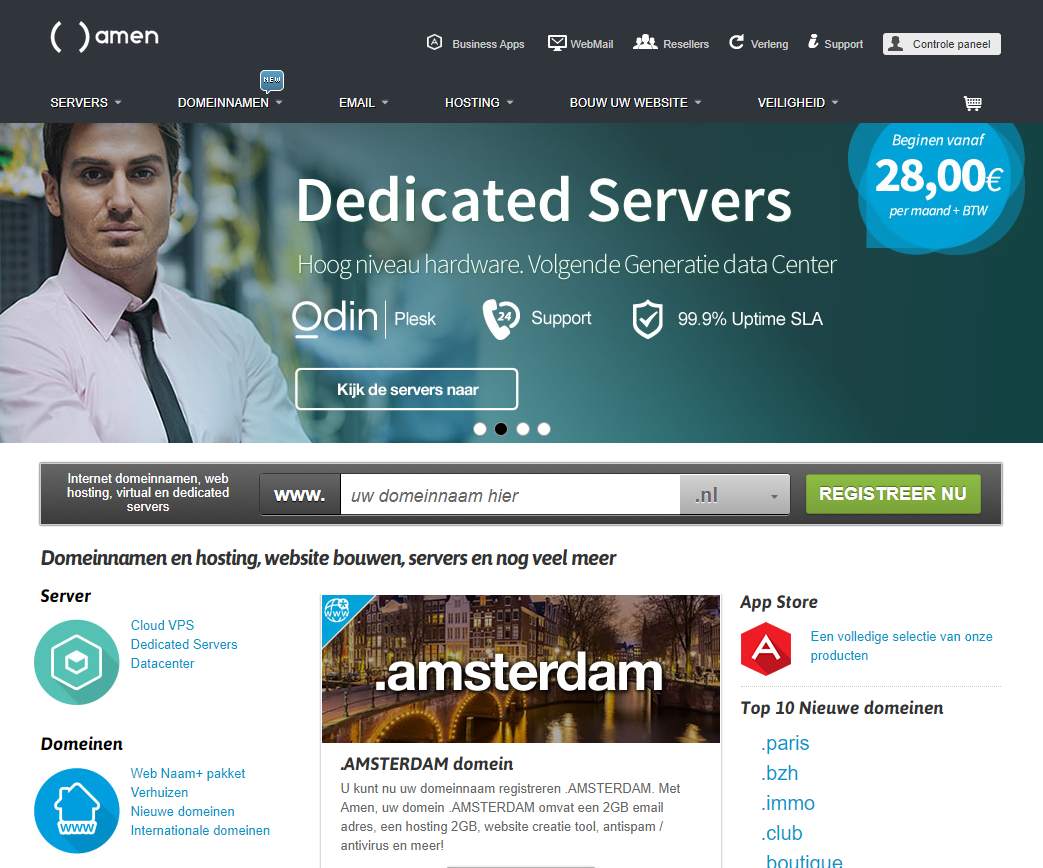Click the Support info icon
Viewport: 1043px width, 868px height.
813,42
